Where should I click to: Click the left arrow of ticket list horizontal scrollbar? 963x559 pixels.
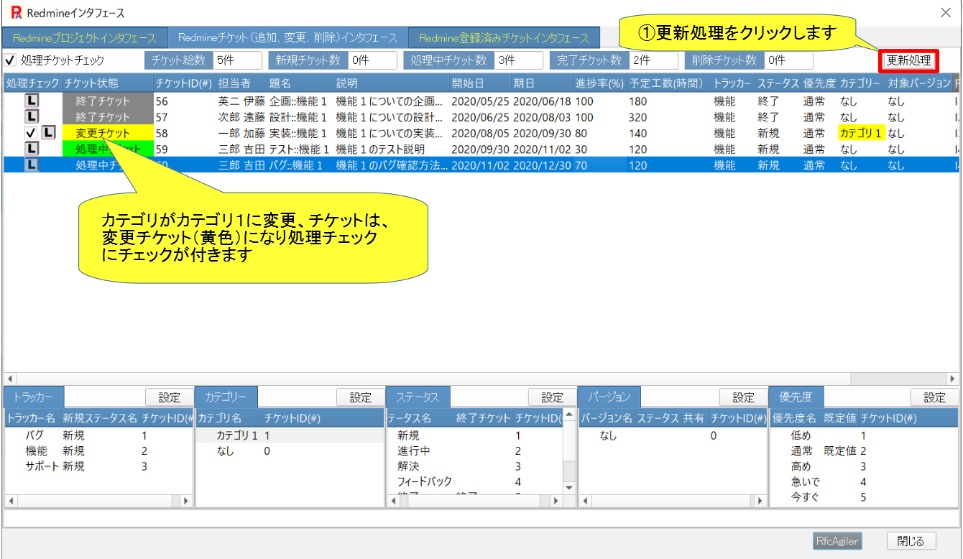pyautogui.click(x=9, y=378)
